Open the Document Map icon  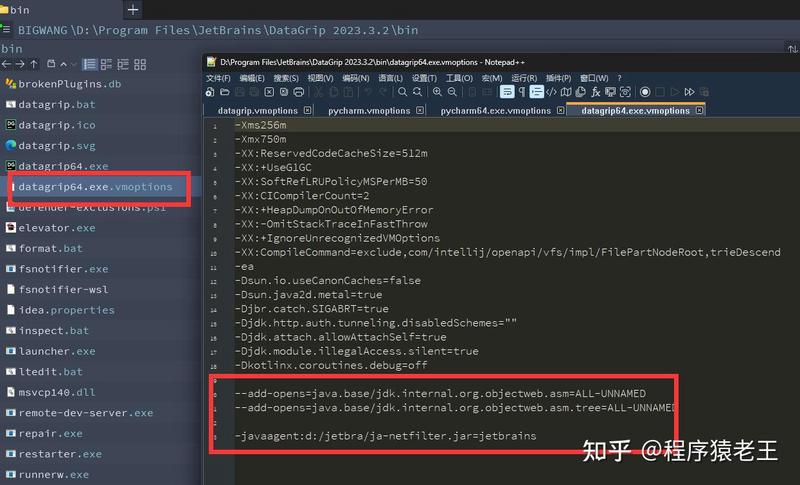tap(566, 92)
